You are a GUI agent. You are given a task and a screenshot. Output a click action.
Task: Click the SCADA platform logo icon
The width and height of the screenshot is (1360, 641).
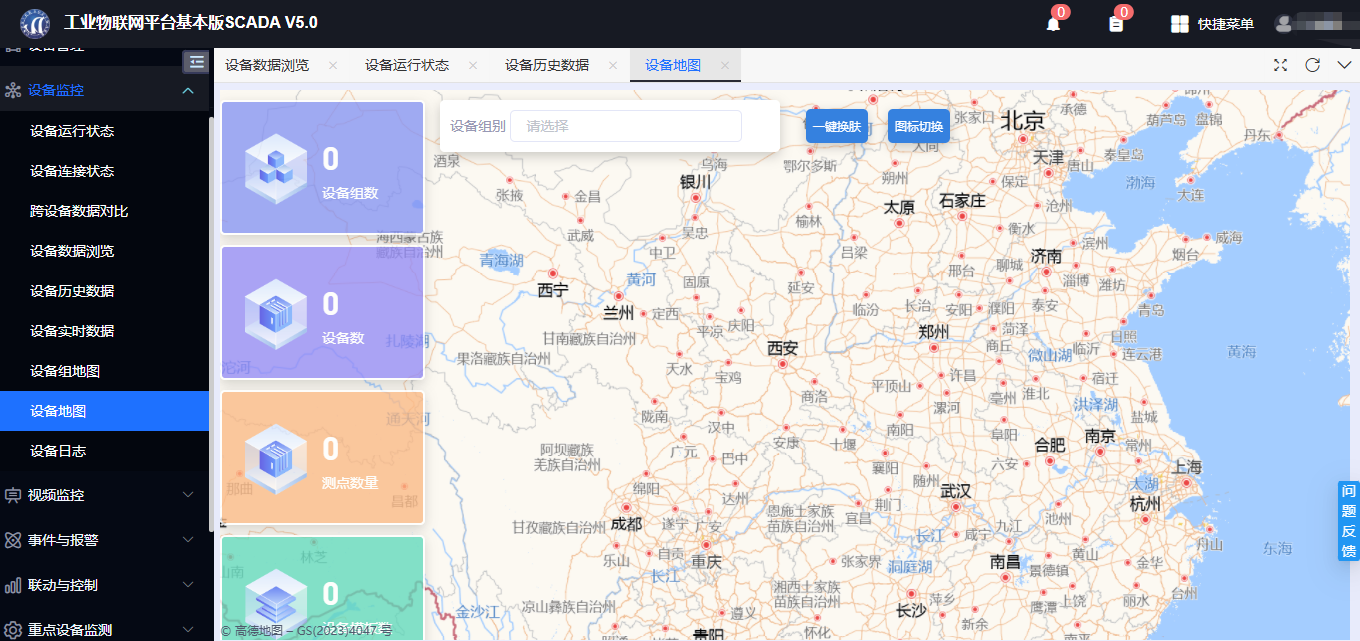click(35, 22)
